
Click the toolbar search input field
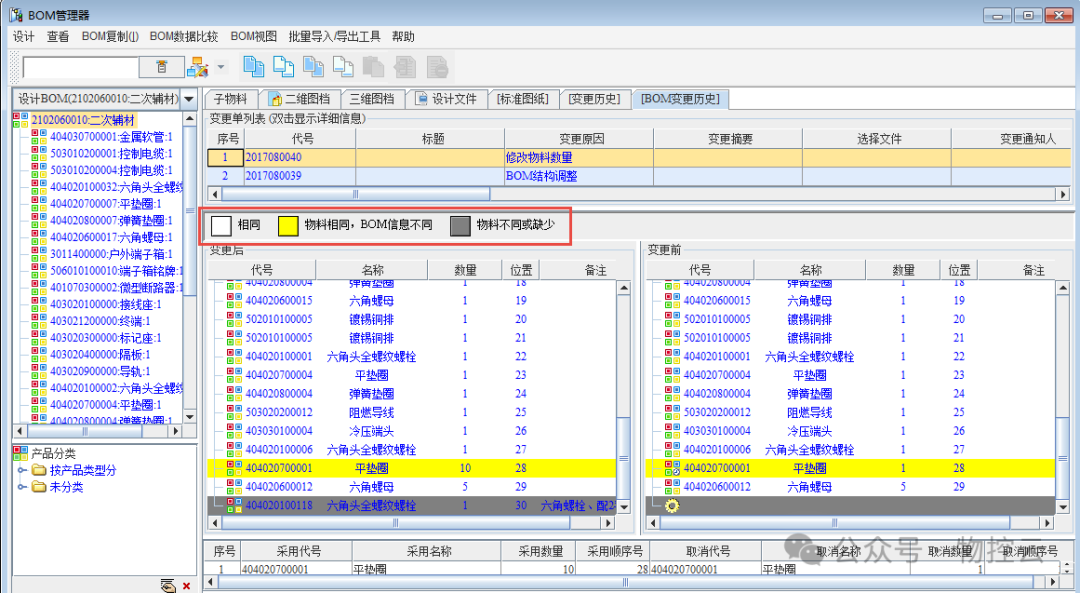[80, 67]
